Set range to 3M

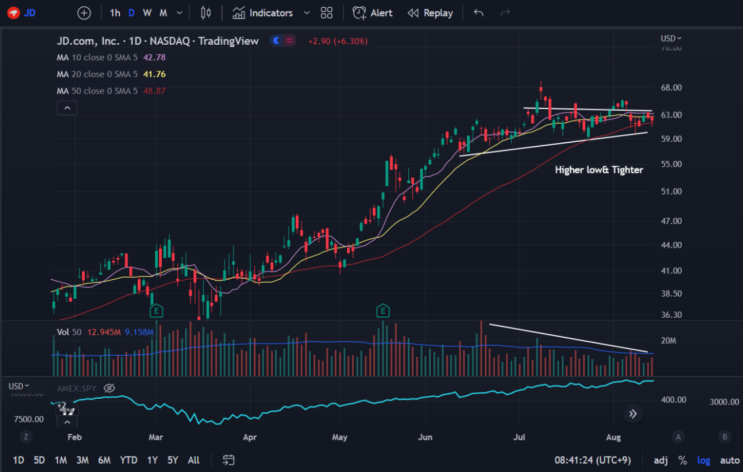click(82, 460)
